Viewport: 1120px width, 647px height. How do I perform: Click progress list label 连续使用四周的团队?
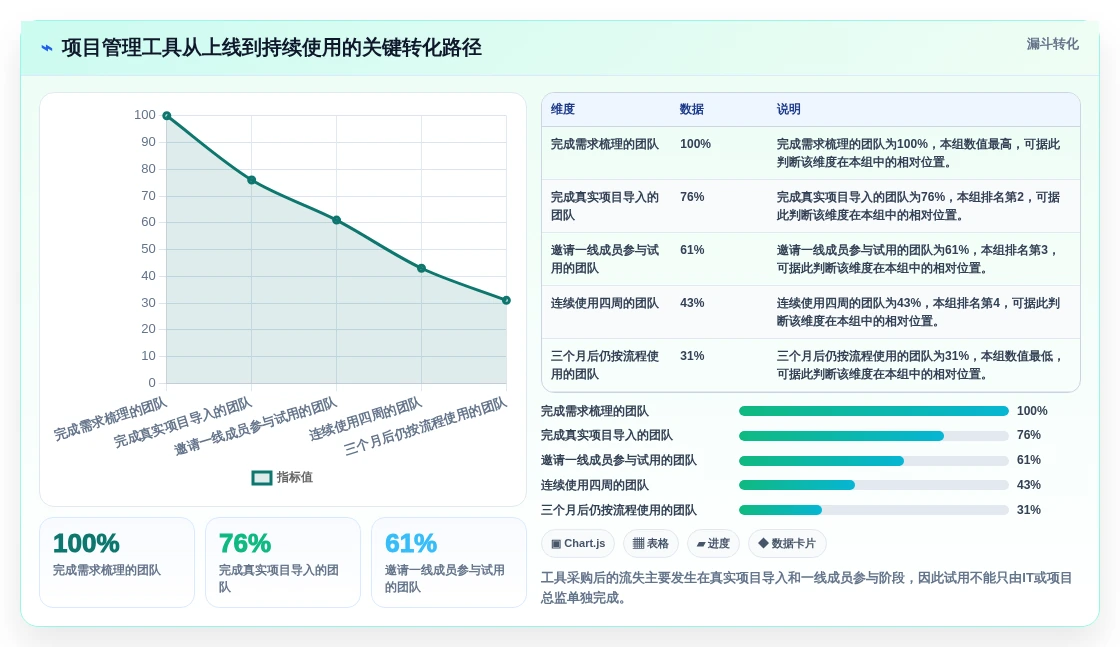[594, 486]
